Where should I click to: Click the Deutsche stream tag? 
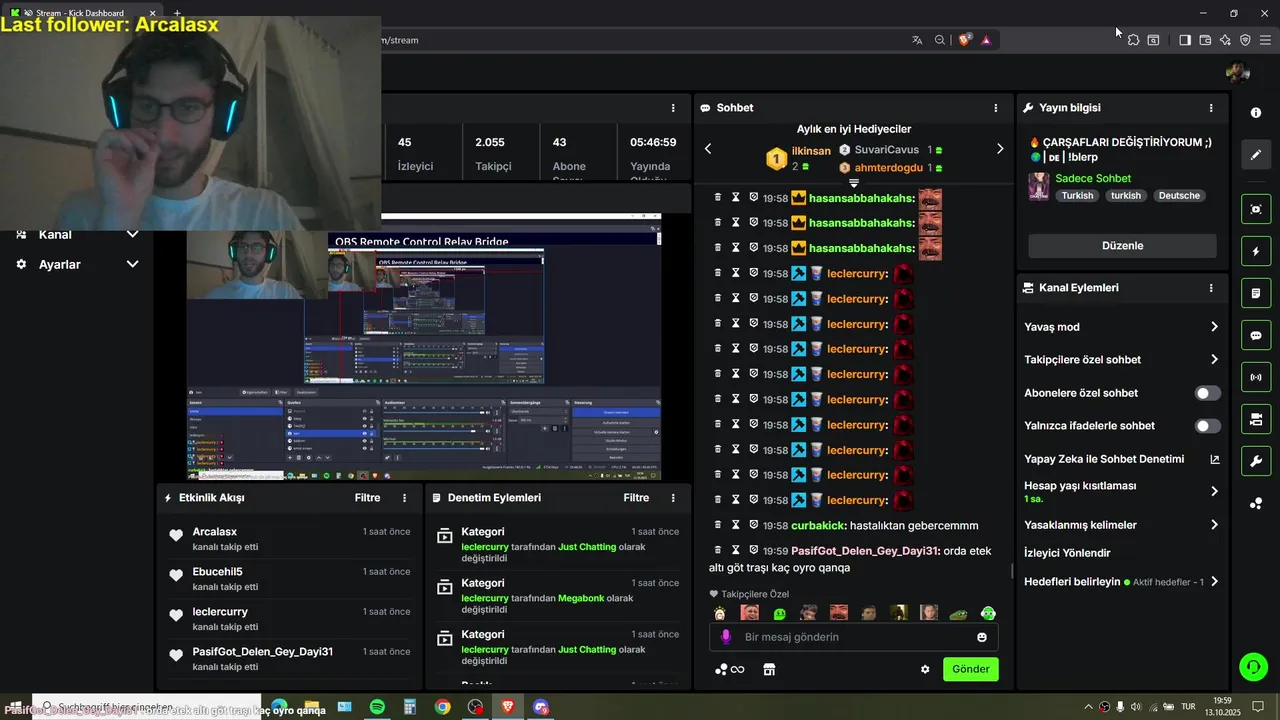pos(1179,196)
